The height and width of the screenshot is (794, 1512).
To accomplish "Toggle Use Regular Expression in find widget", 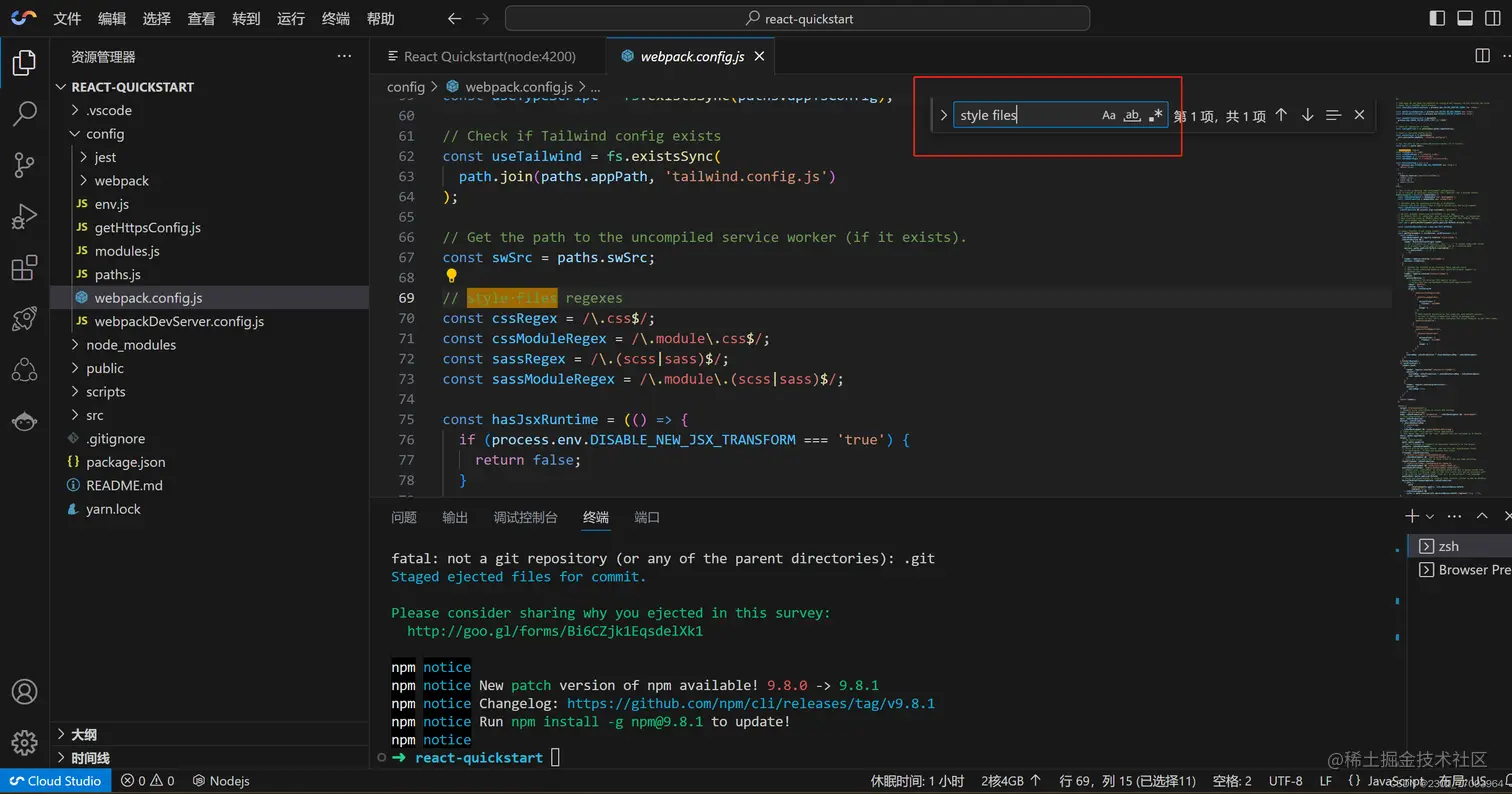I will point(1156,115).
